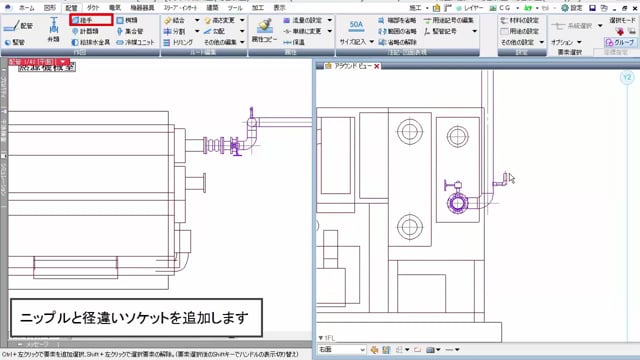Viewport: 640px width, 360px height.
Task: Choose the 計器類 instruments tool
Action: [x=85, y=31]
